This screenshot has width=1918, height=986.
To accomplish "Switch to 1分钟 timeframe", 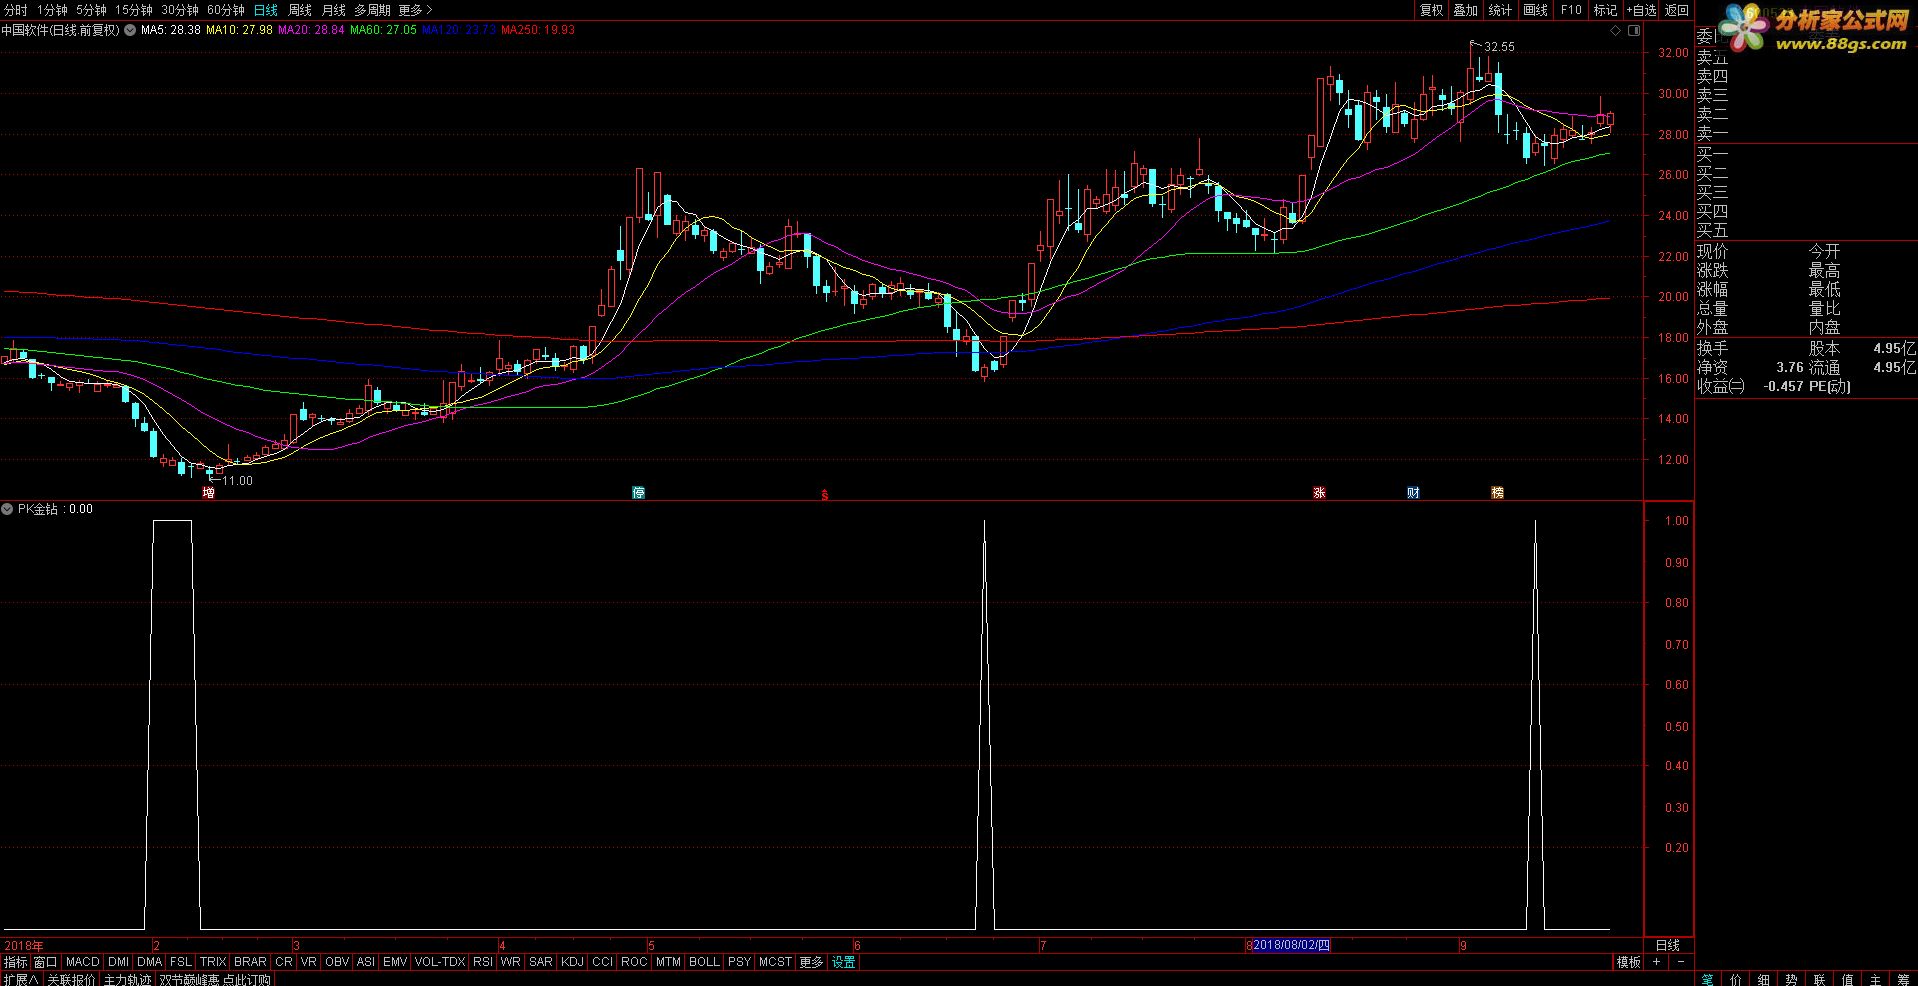I will [52, 10].
